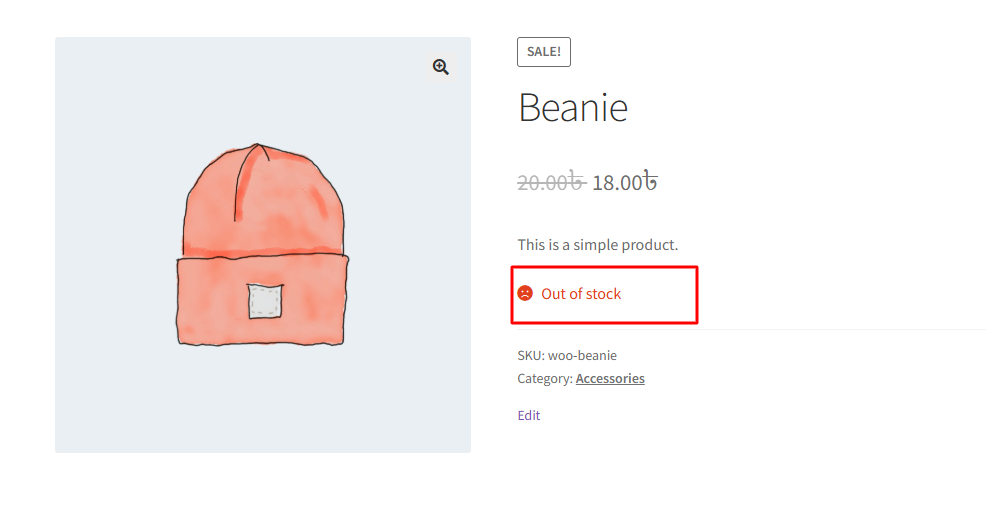Screen dimensions: 986x524
Task: Click the taka symbol after 18.00
Action: [650, 182]
